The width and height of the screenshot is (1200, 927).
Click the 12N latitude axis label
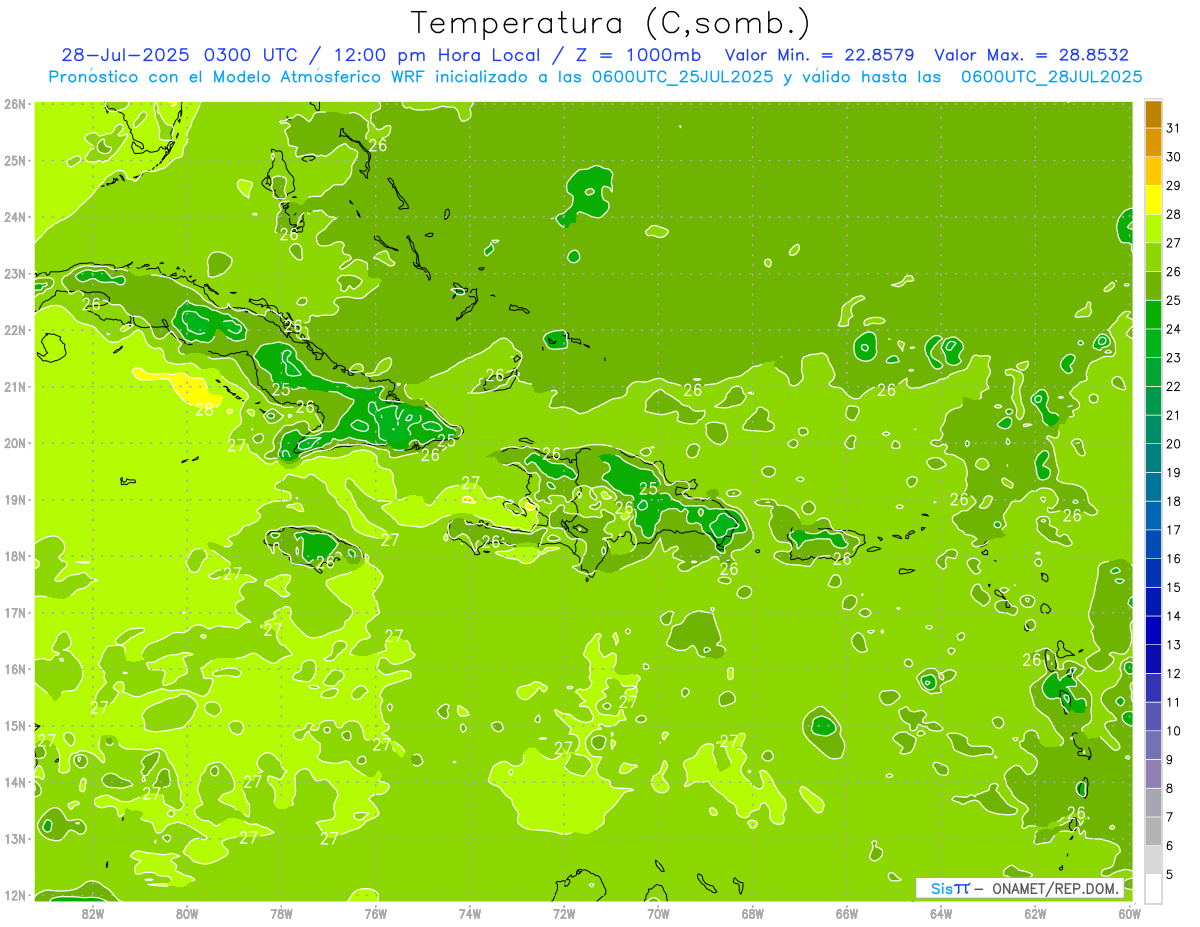[15, 895]
